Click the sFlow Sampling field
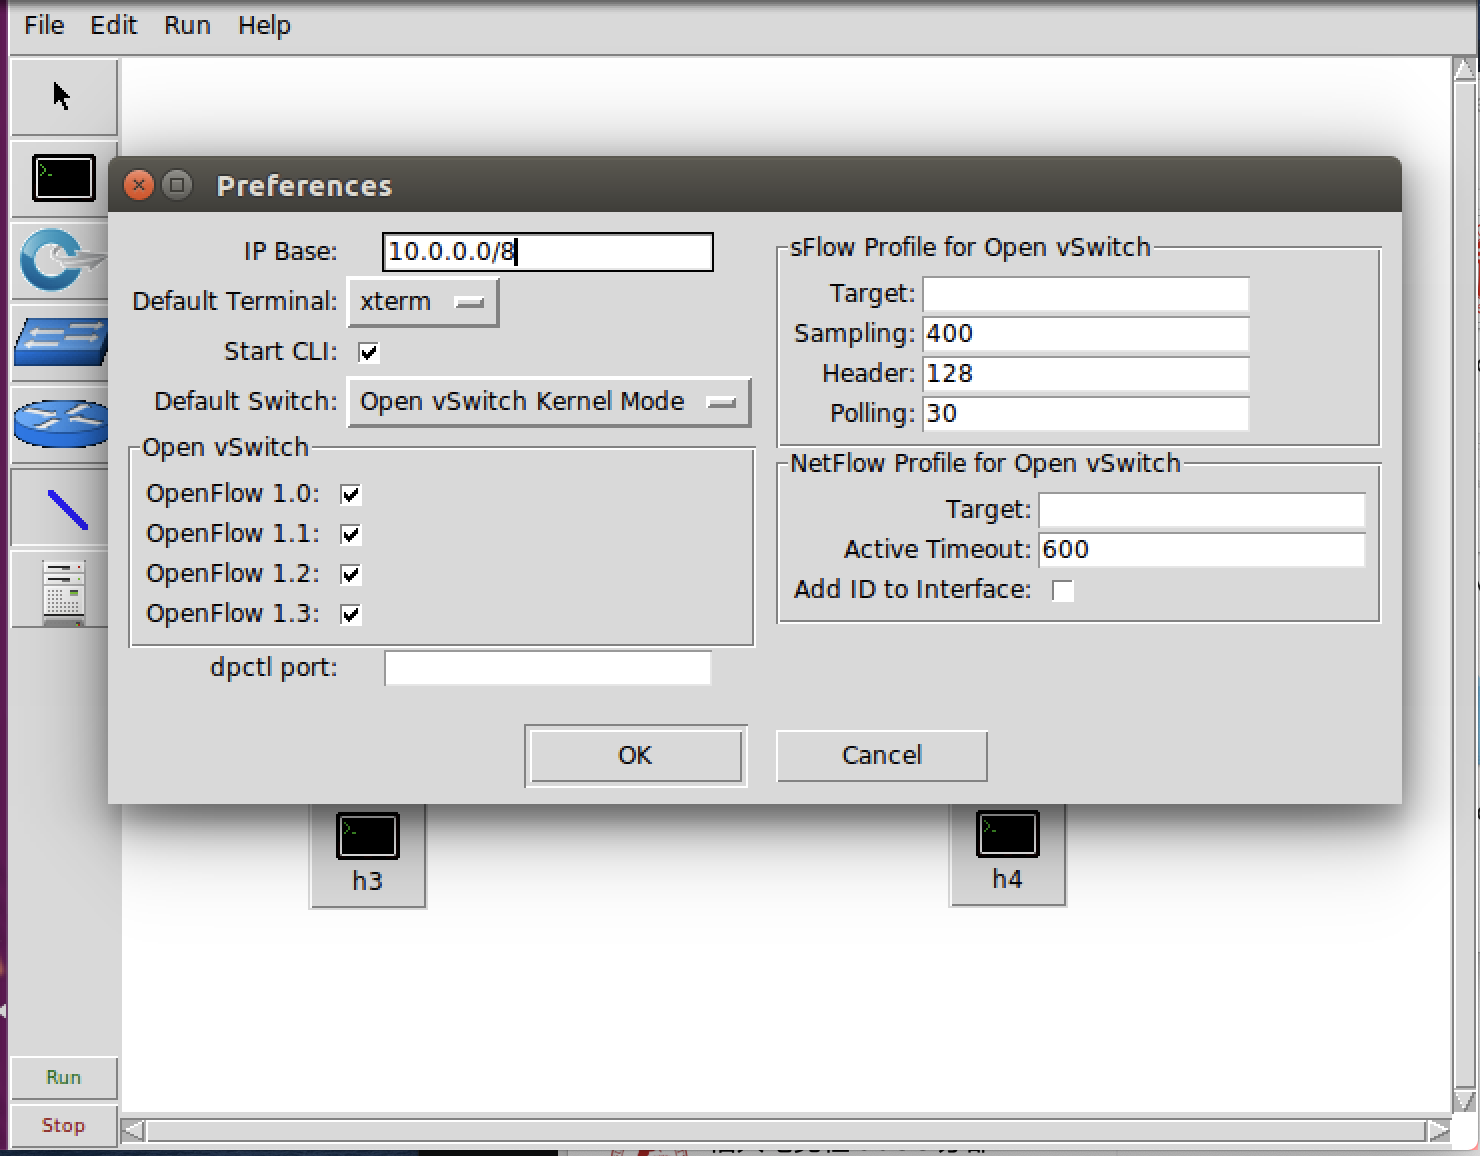The height and width of the screenshot is (1156, 1480). tap(1086, 334)
